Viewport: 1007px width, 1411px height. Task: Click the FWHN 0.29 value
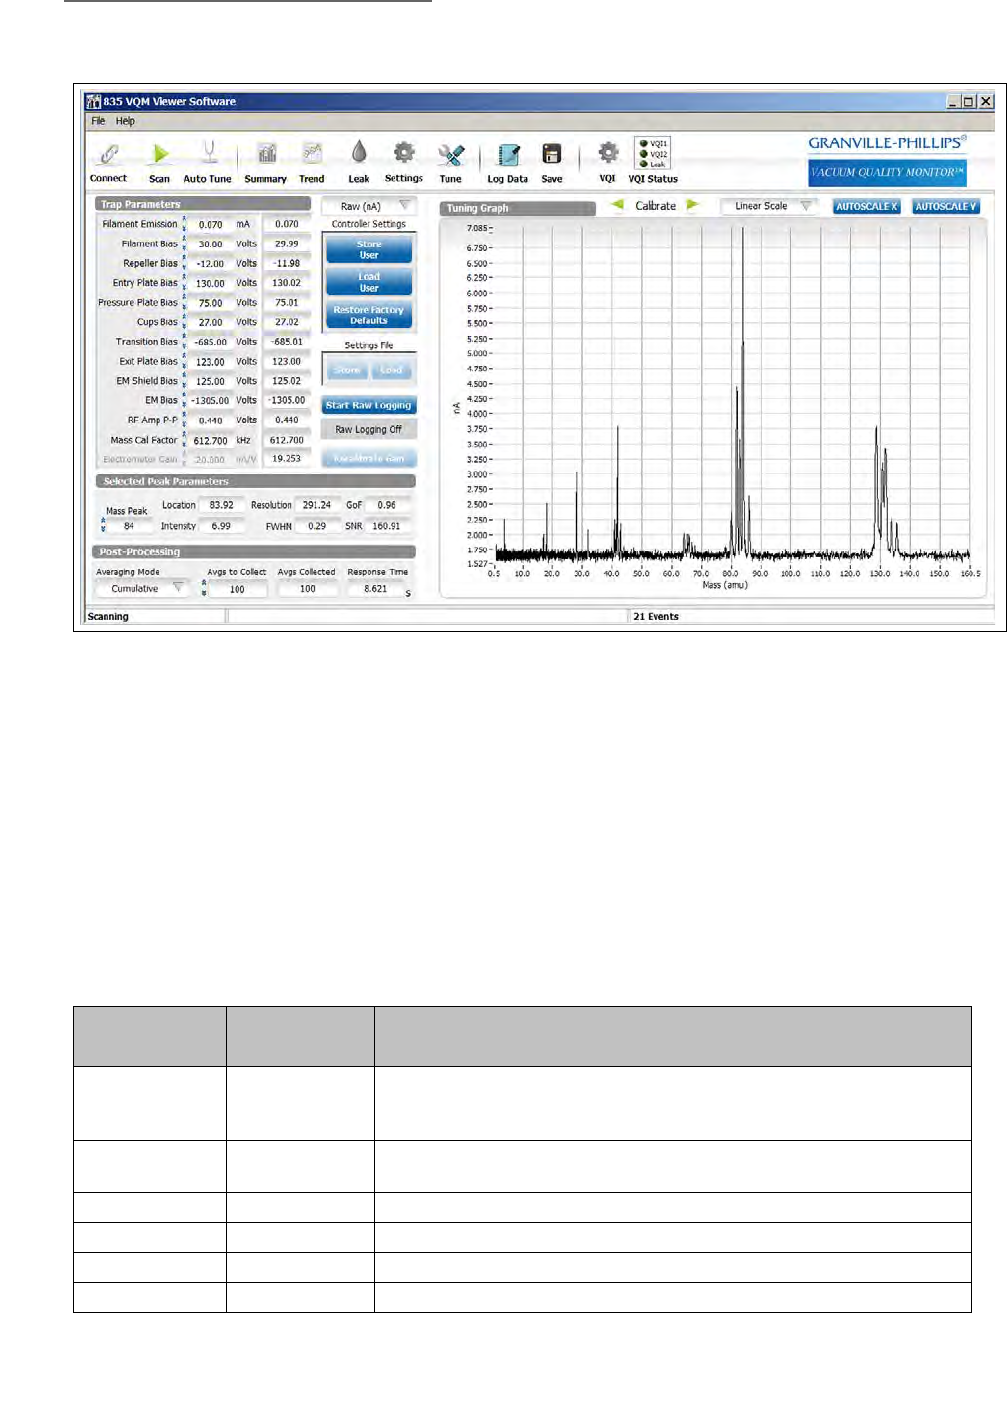point(317,526)
